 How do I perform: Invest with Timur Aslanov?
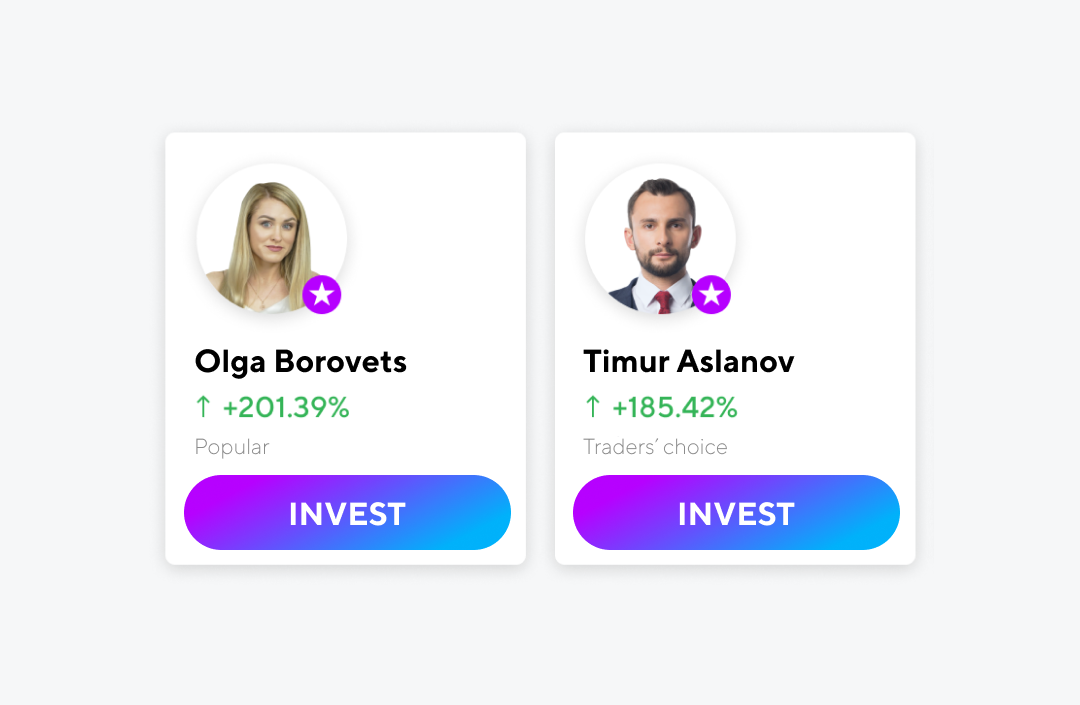(736, 512)
